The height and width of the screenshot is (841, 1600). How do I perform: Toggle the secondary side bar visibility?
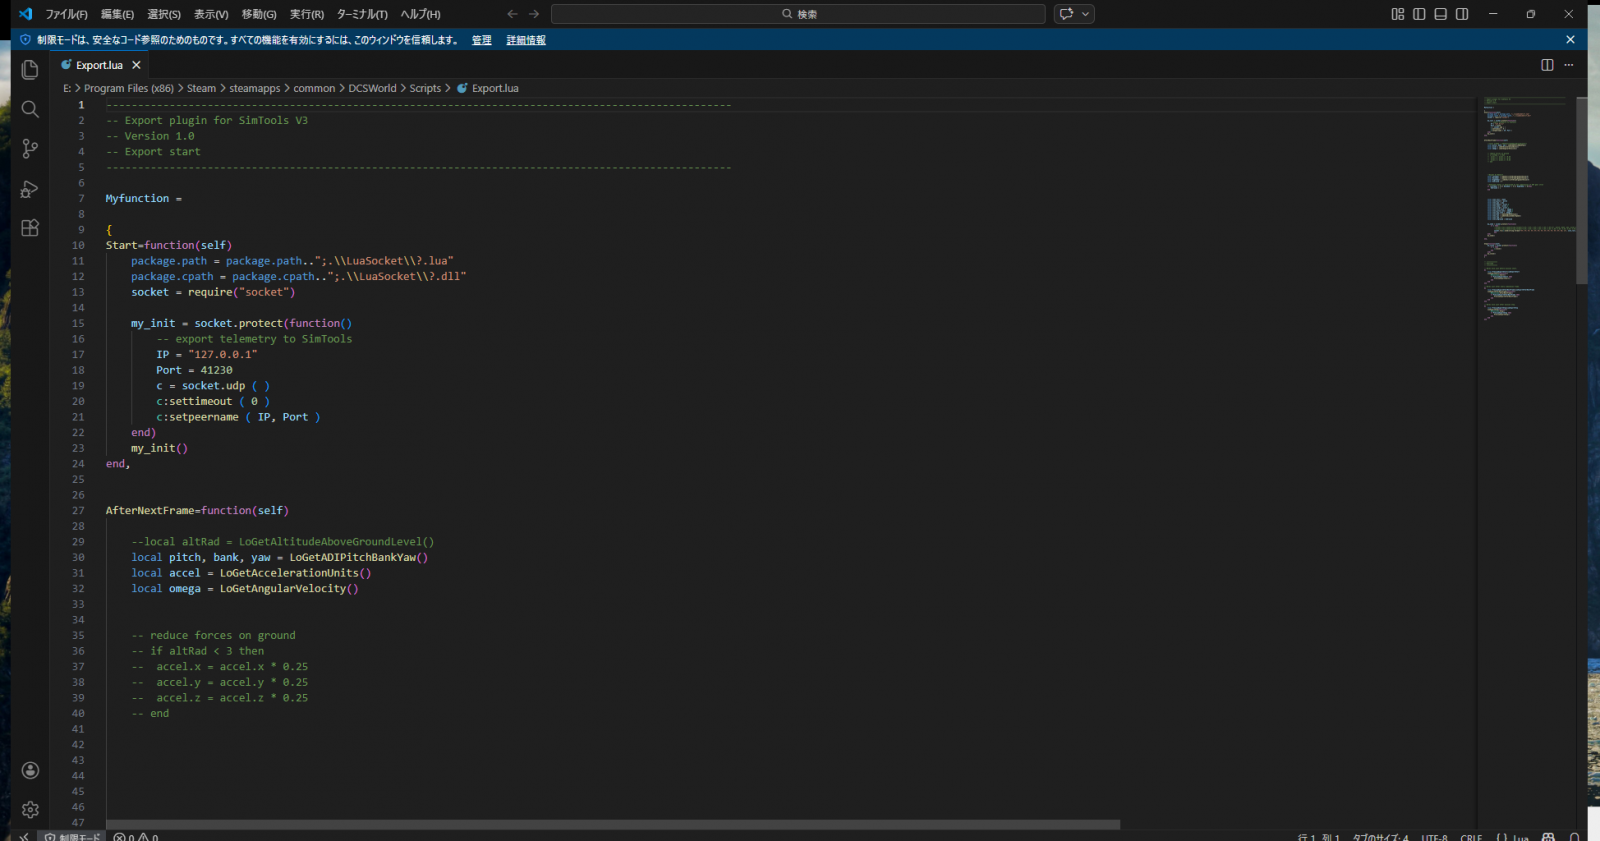tap(1462, 14)
